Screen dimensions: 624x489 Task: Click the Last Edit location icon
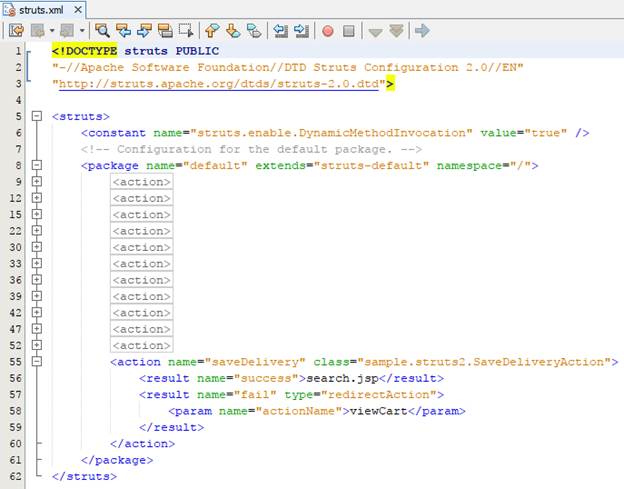(16, 31)
